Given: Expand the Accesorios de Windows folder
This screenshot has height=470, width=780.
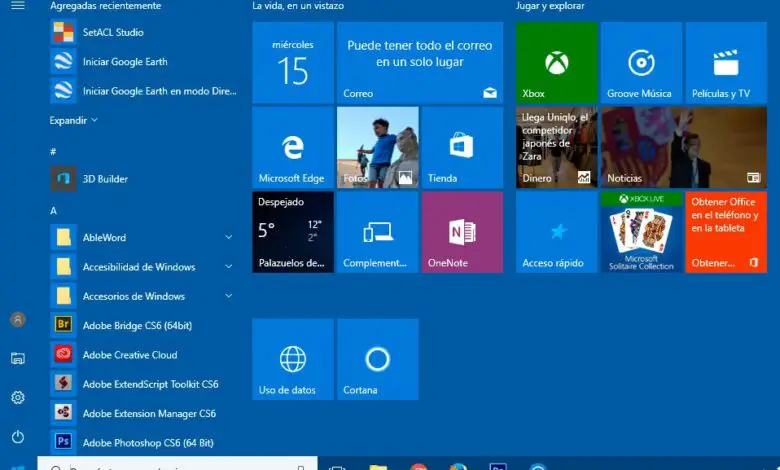Looking at the screenshot, I should [x=228, y=296].
